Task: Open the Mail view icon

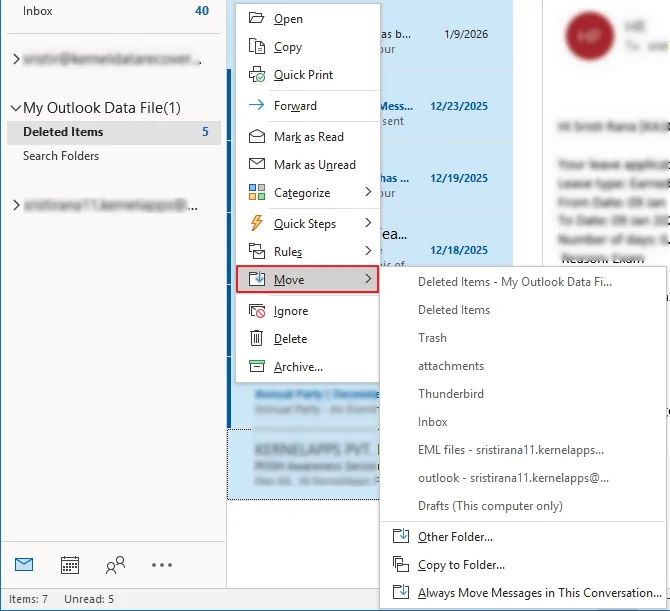Action: [x=24, y=565]
